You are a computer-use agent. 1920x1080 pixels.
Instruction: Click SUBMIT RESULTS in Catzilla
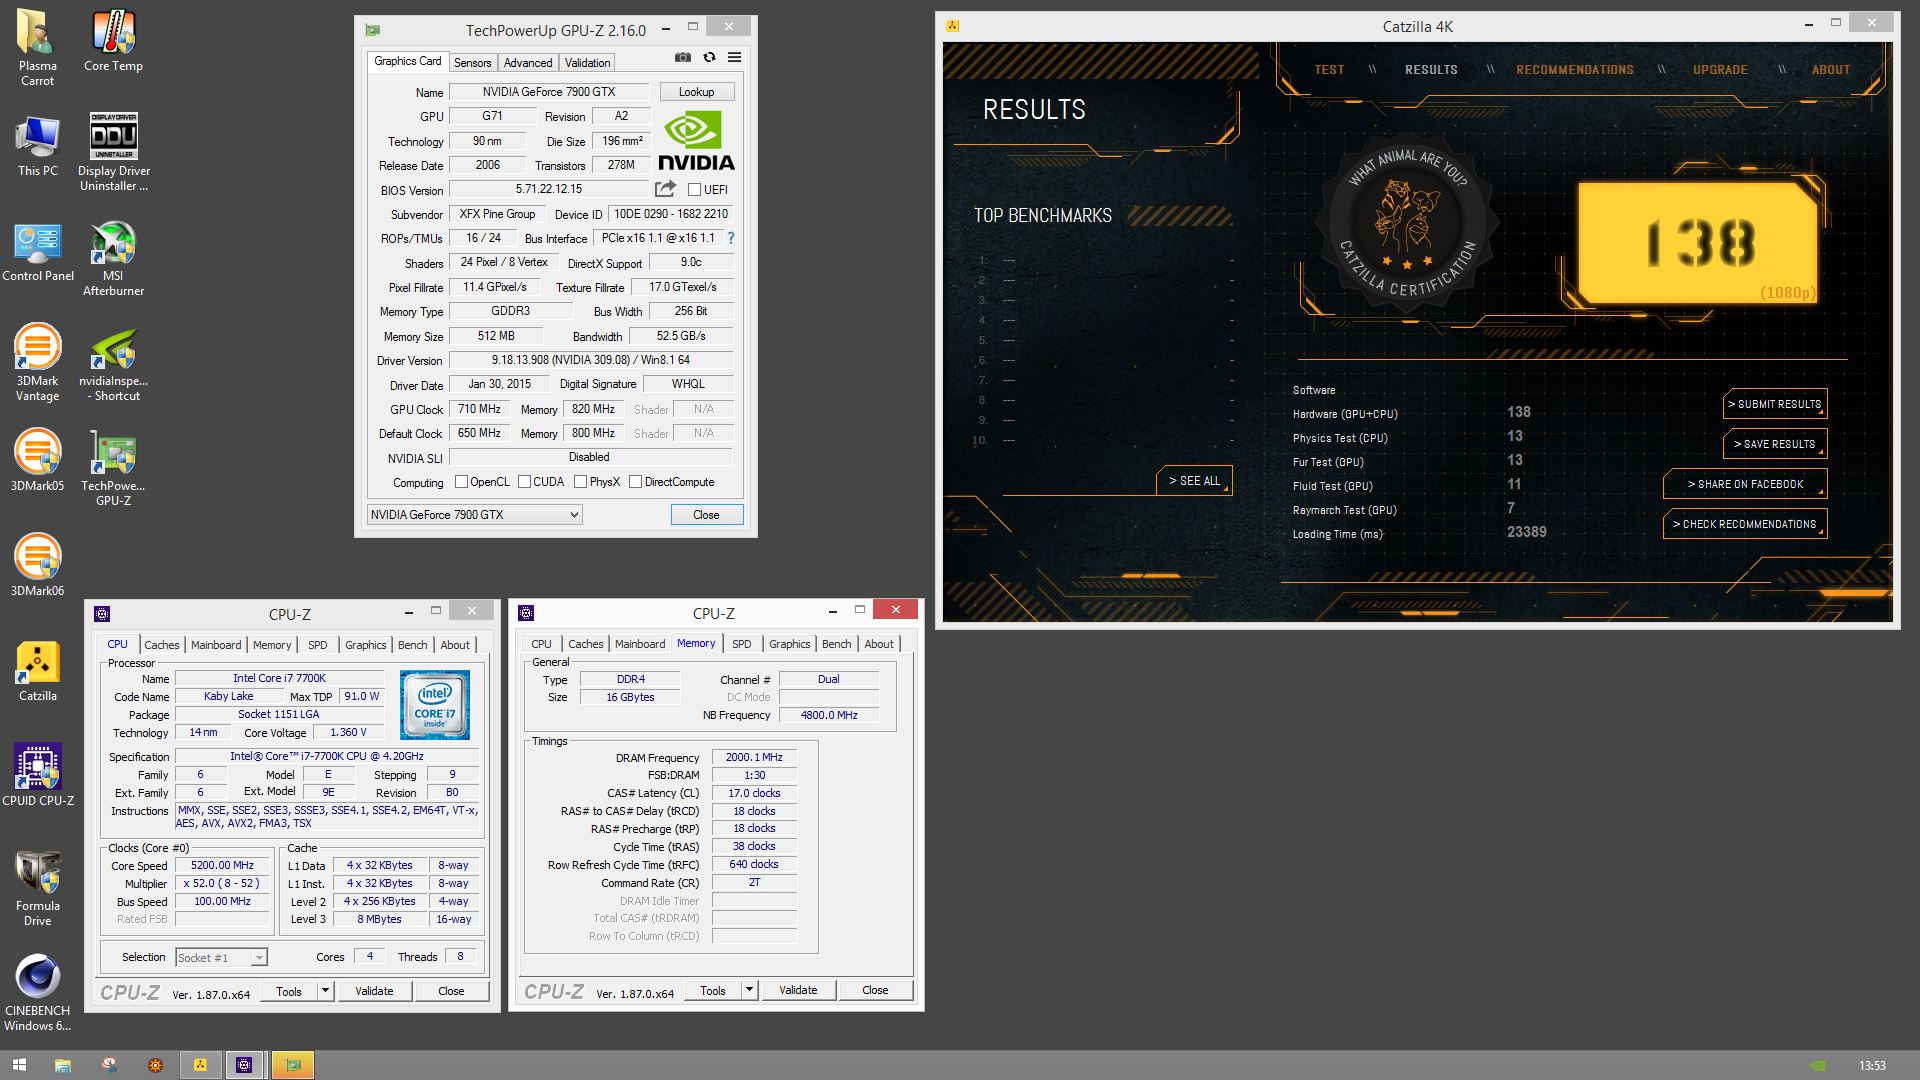(x=1775, y=404)
